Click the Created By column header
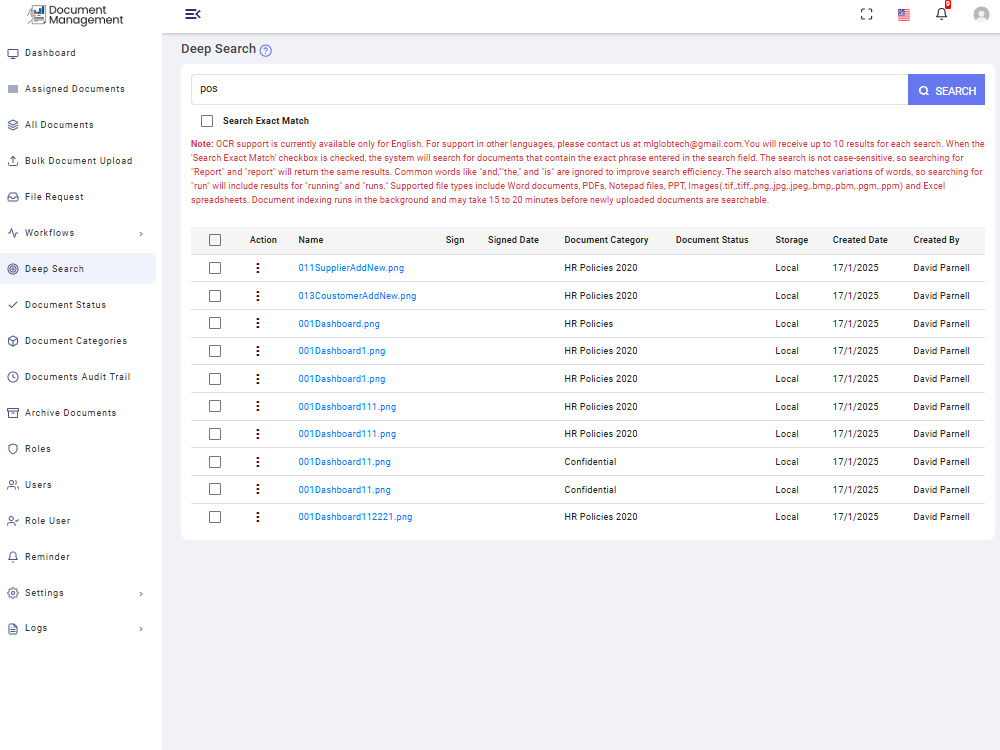 point(936,240)
